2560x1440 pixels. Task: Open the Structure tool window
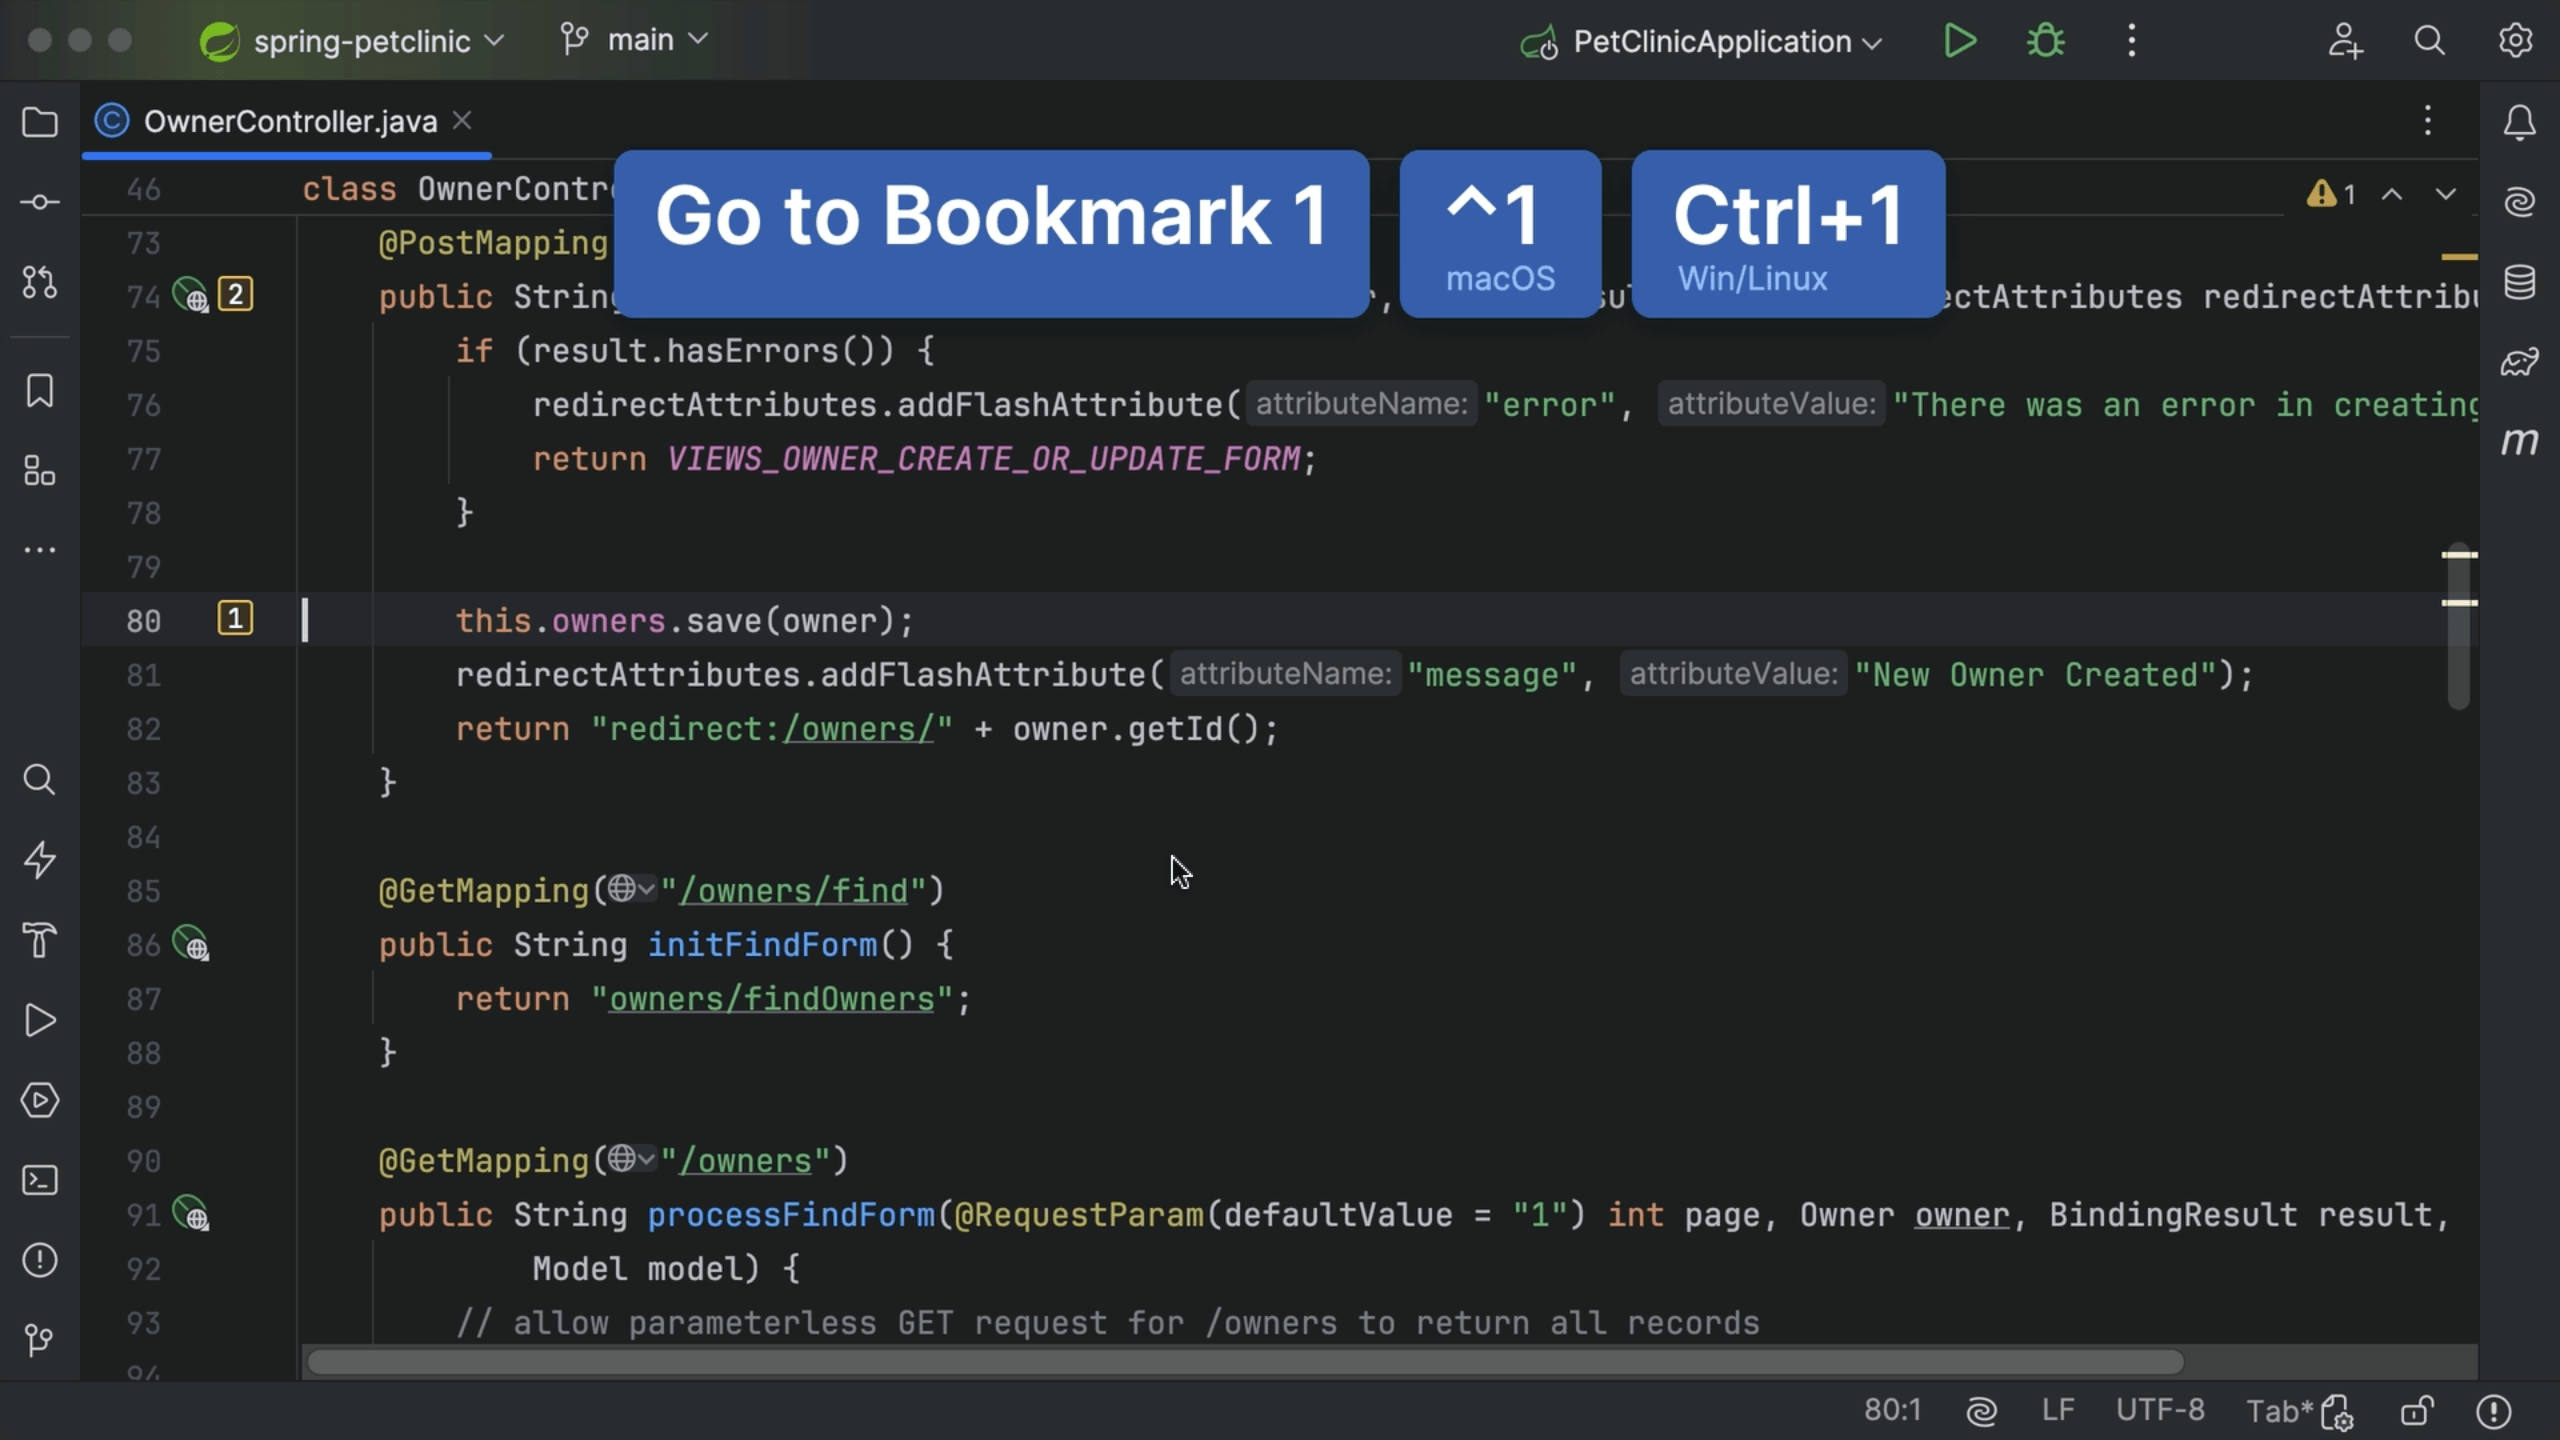point(40,471)
